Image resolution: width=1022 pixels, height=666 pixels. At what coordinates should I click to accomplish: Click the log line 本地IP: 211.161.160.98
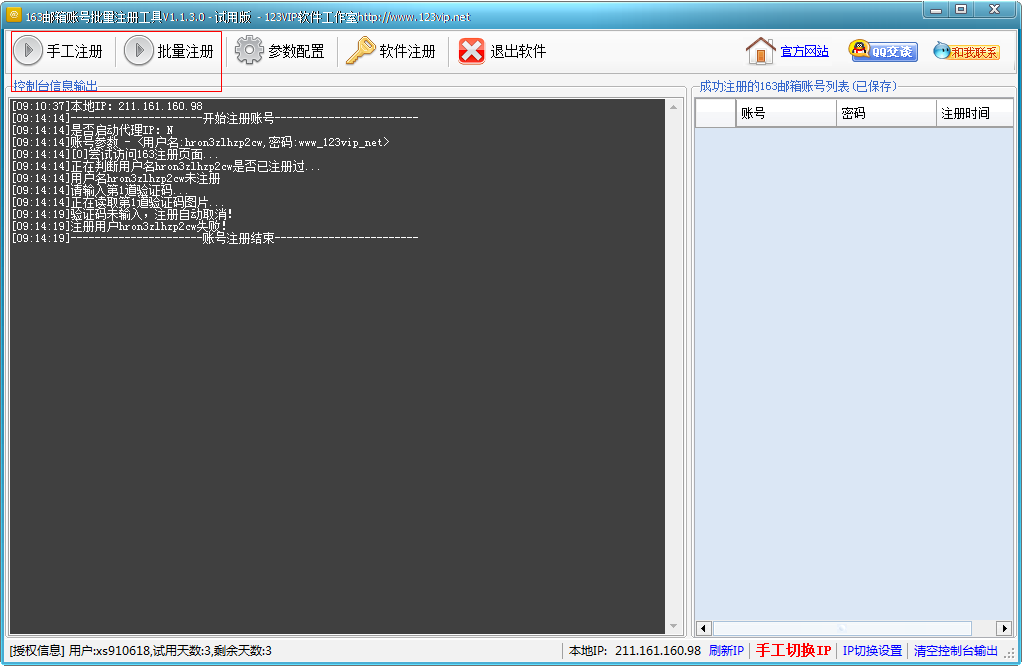(x=108, y=106)
